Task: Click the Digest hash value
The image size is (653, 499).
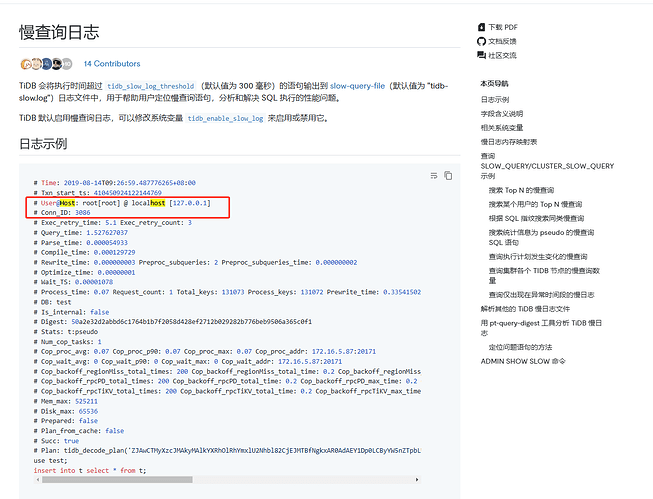Action: pos(192,322)
